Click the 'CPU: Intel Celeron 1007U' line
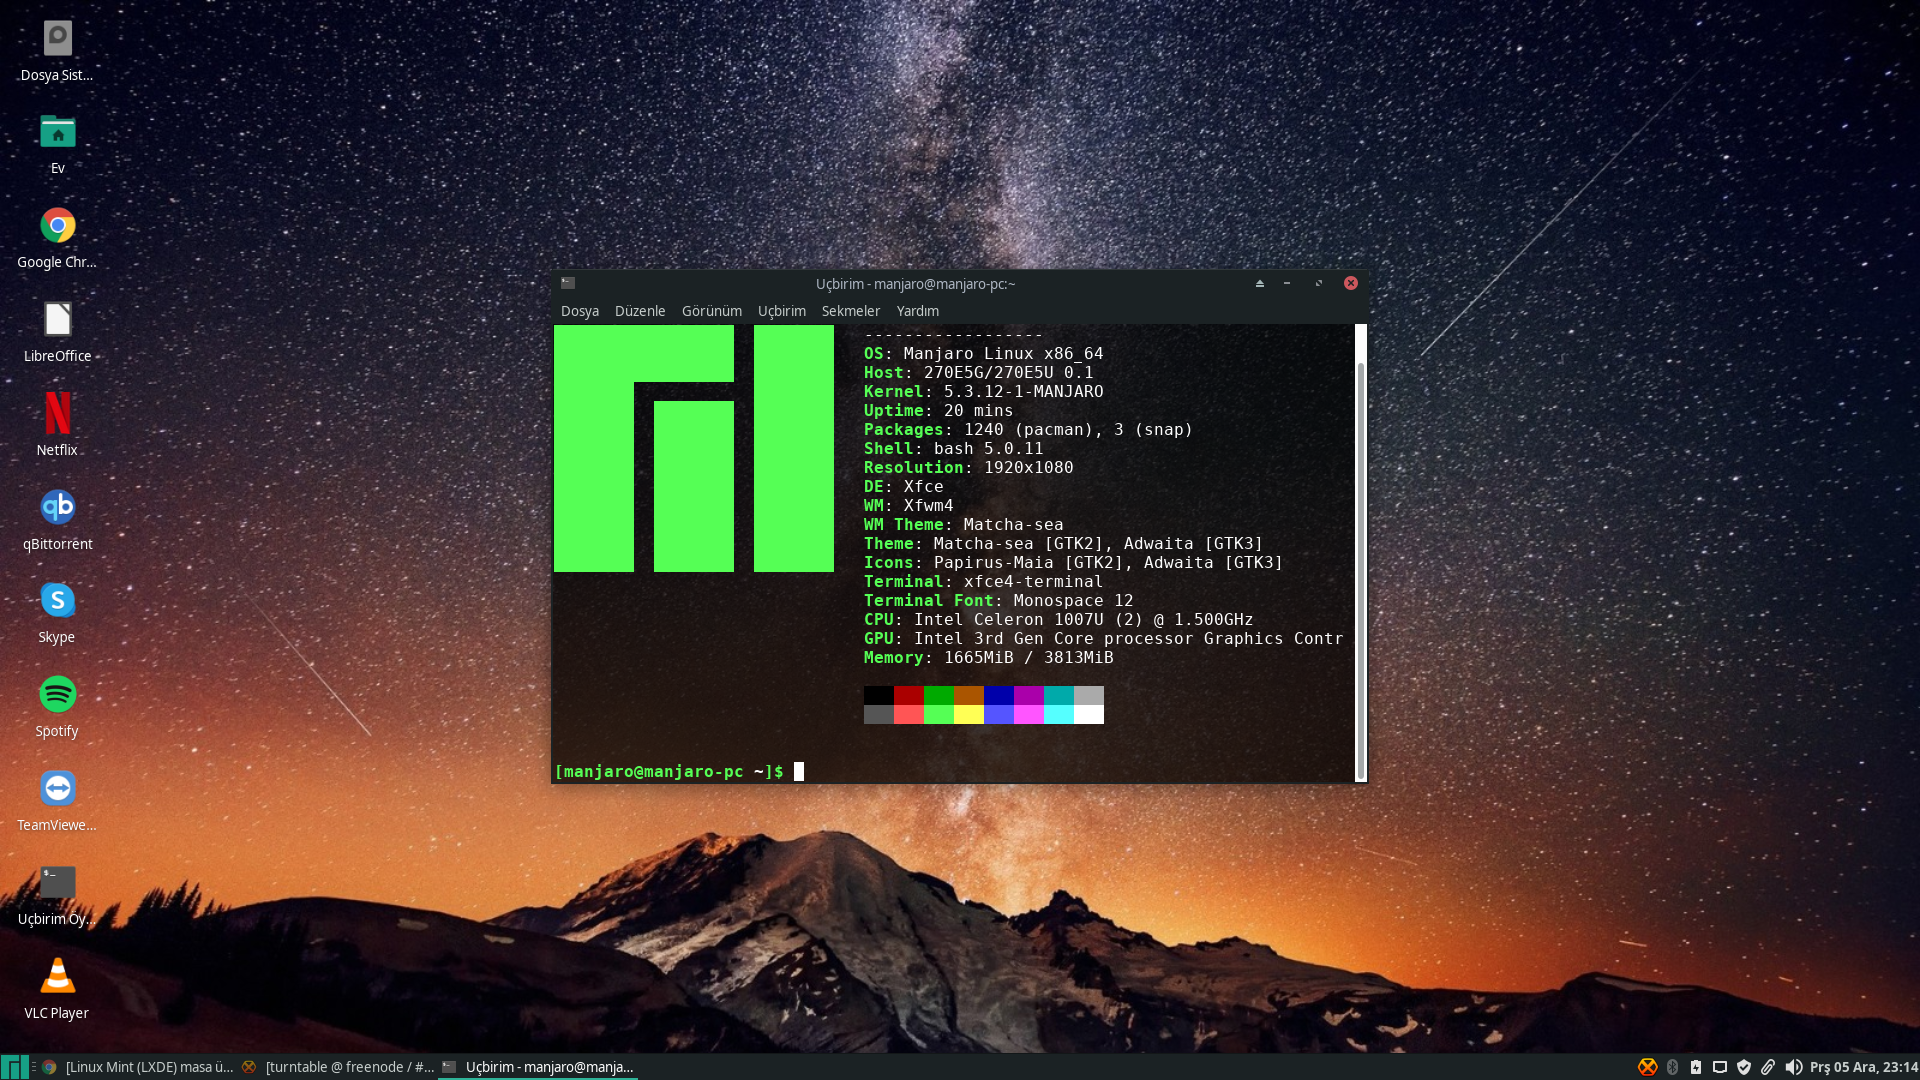This screenshot has height=1080, width=1920. click(x=1059, y=619)
